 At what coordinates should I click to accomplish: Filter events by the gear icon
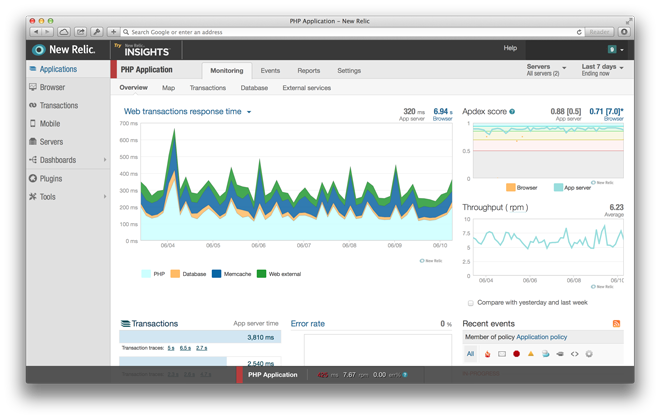pyautogui.click(x=589, y=354)
